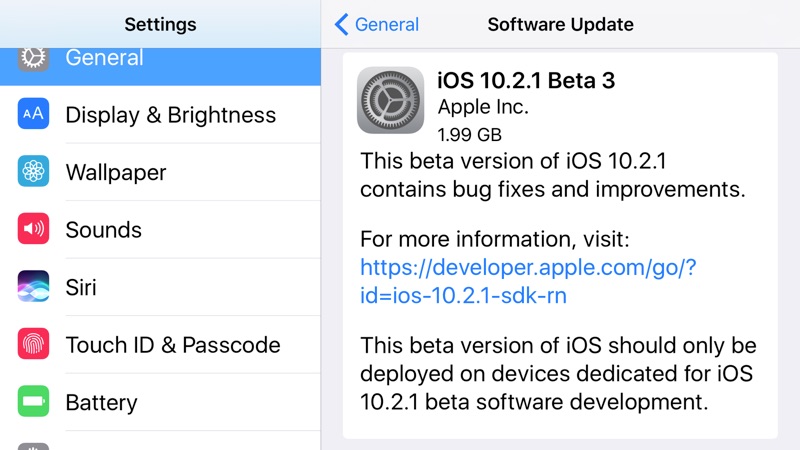Tap the General gear icon in sidebar
This screenshot has height=450, width=800.
tap(34, 58)
